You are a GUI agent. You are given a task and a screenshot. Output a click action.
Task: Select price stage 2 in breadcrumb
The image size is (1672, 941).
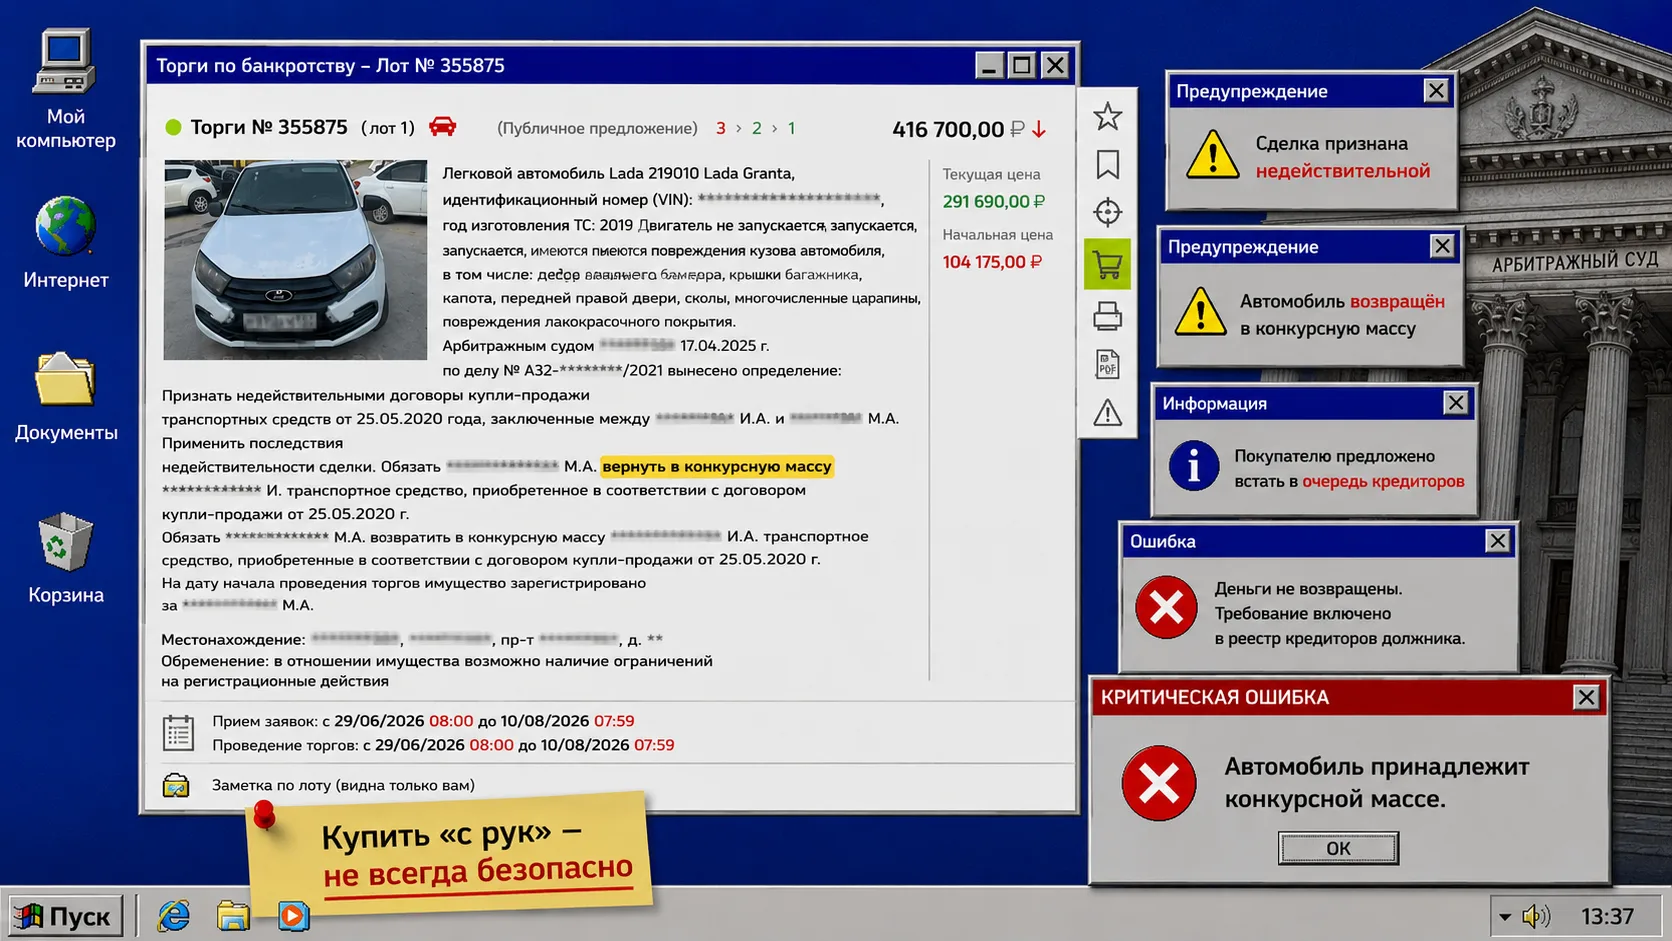(757, 128)
